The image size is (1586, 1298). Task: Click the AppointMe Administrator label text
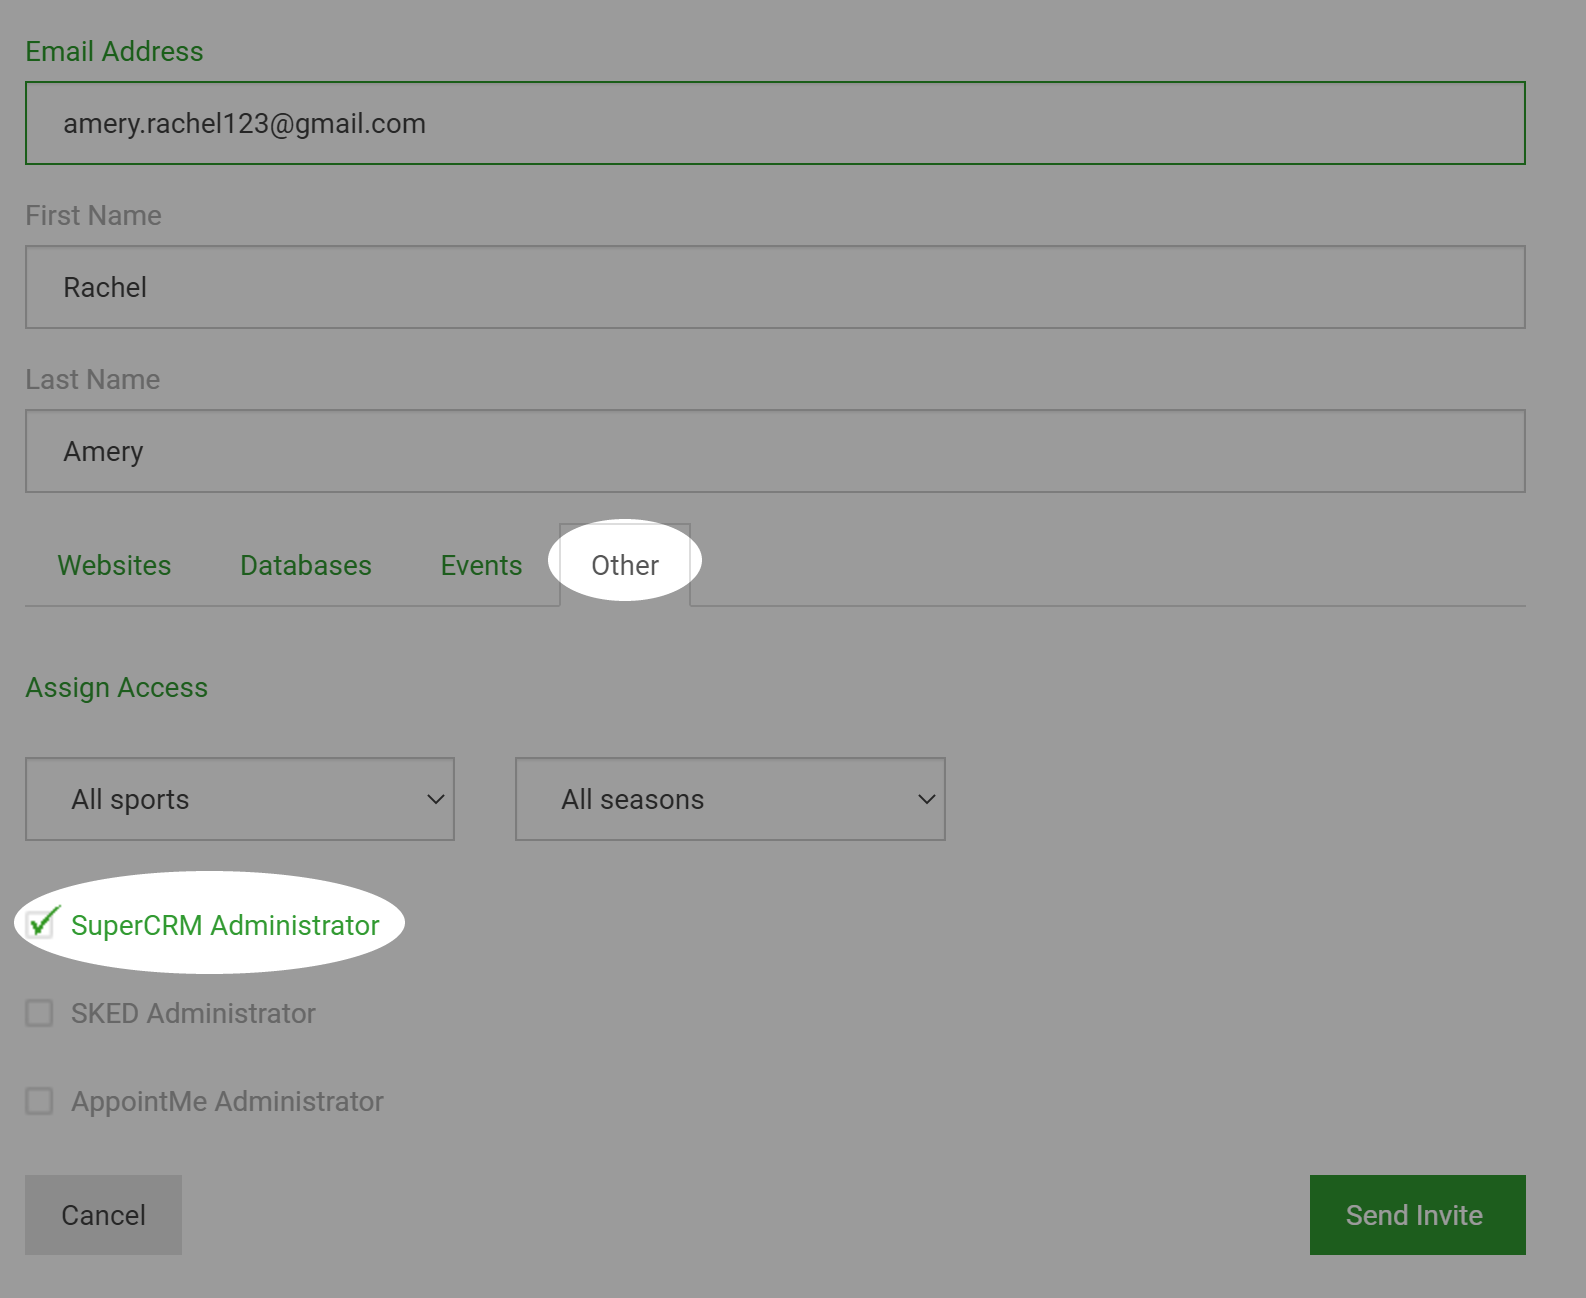tap(227, 1101)
